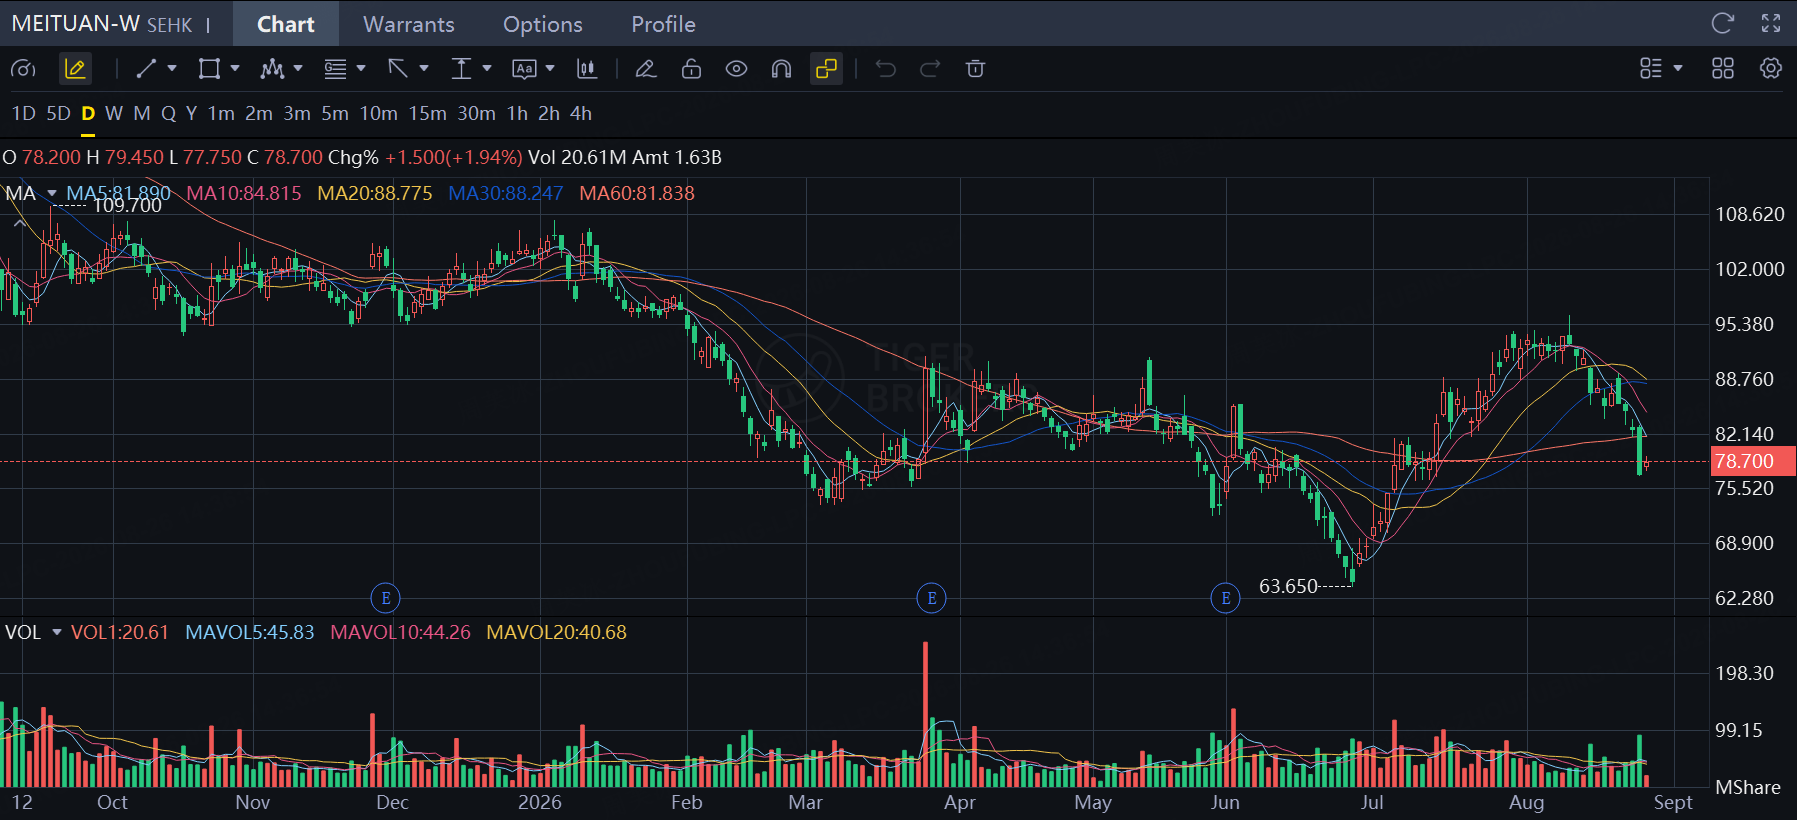Expand the text annotation dropdown arrow

point(550,69)
